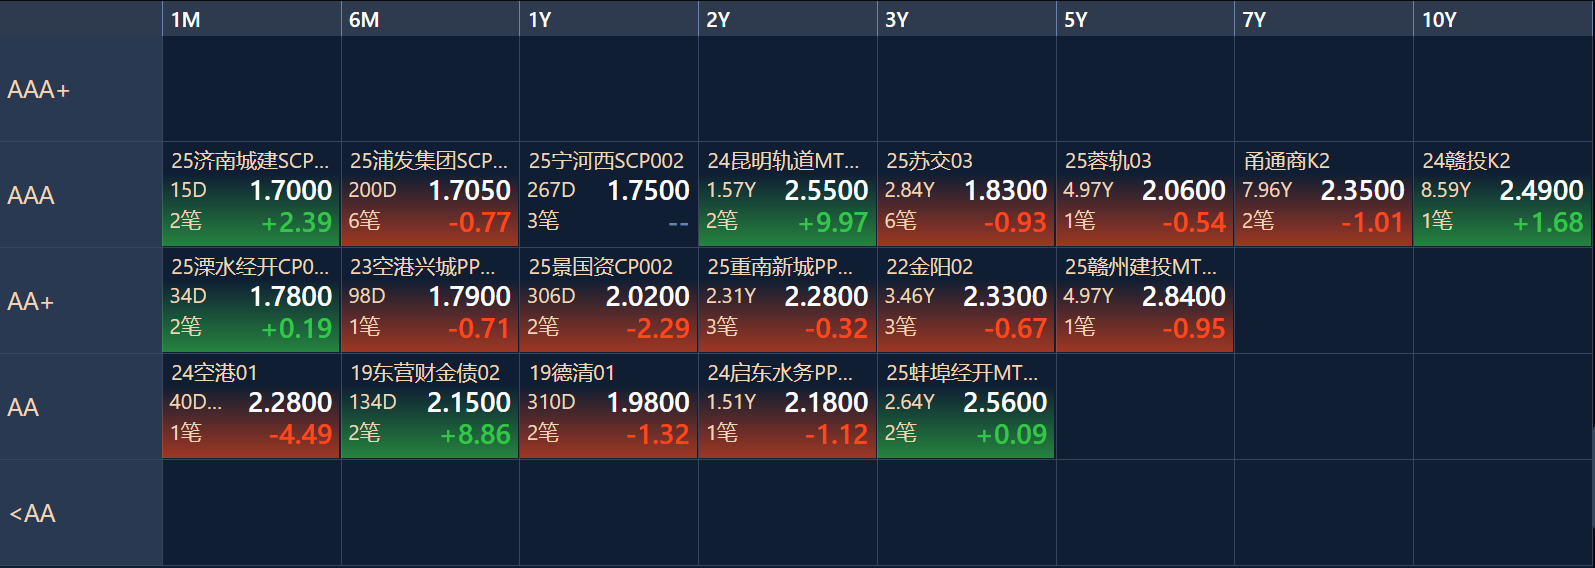Select the 25蓉轨03 bond cell

click(1145, 194)
